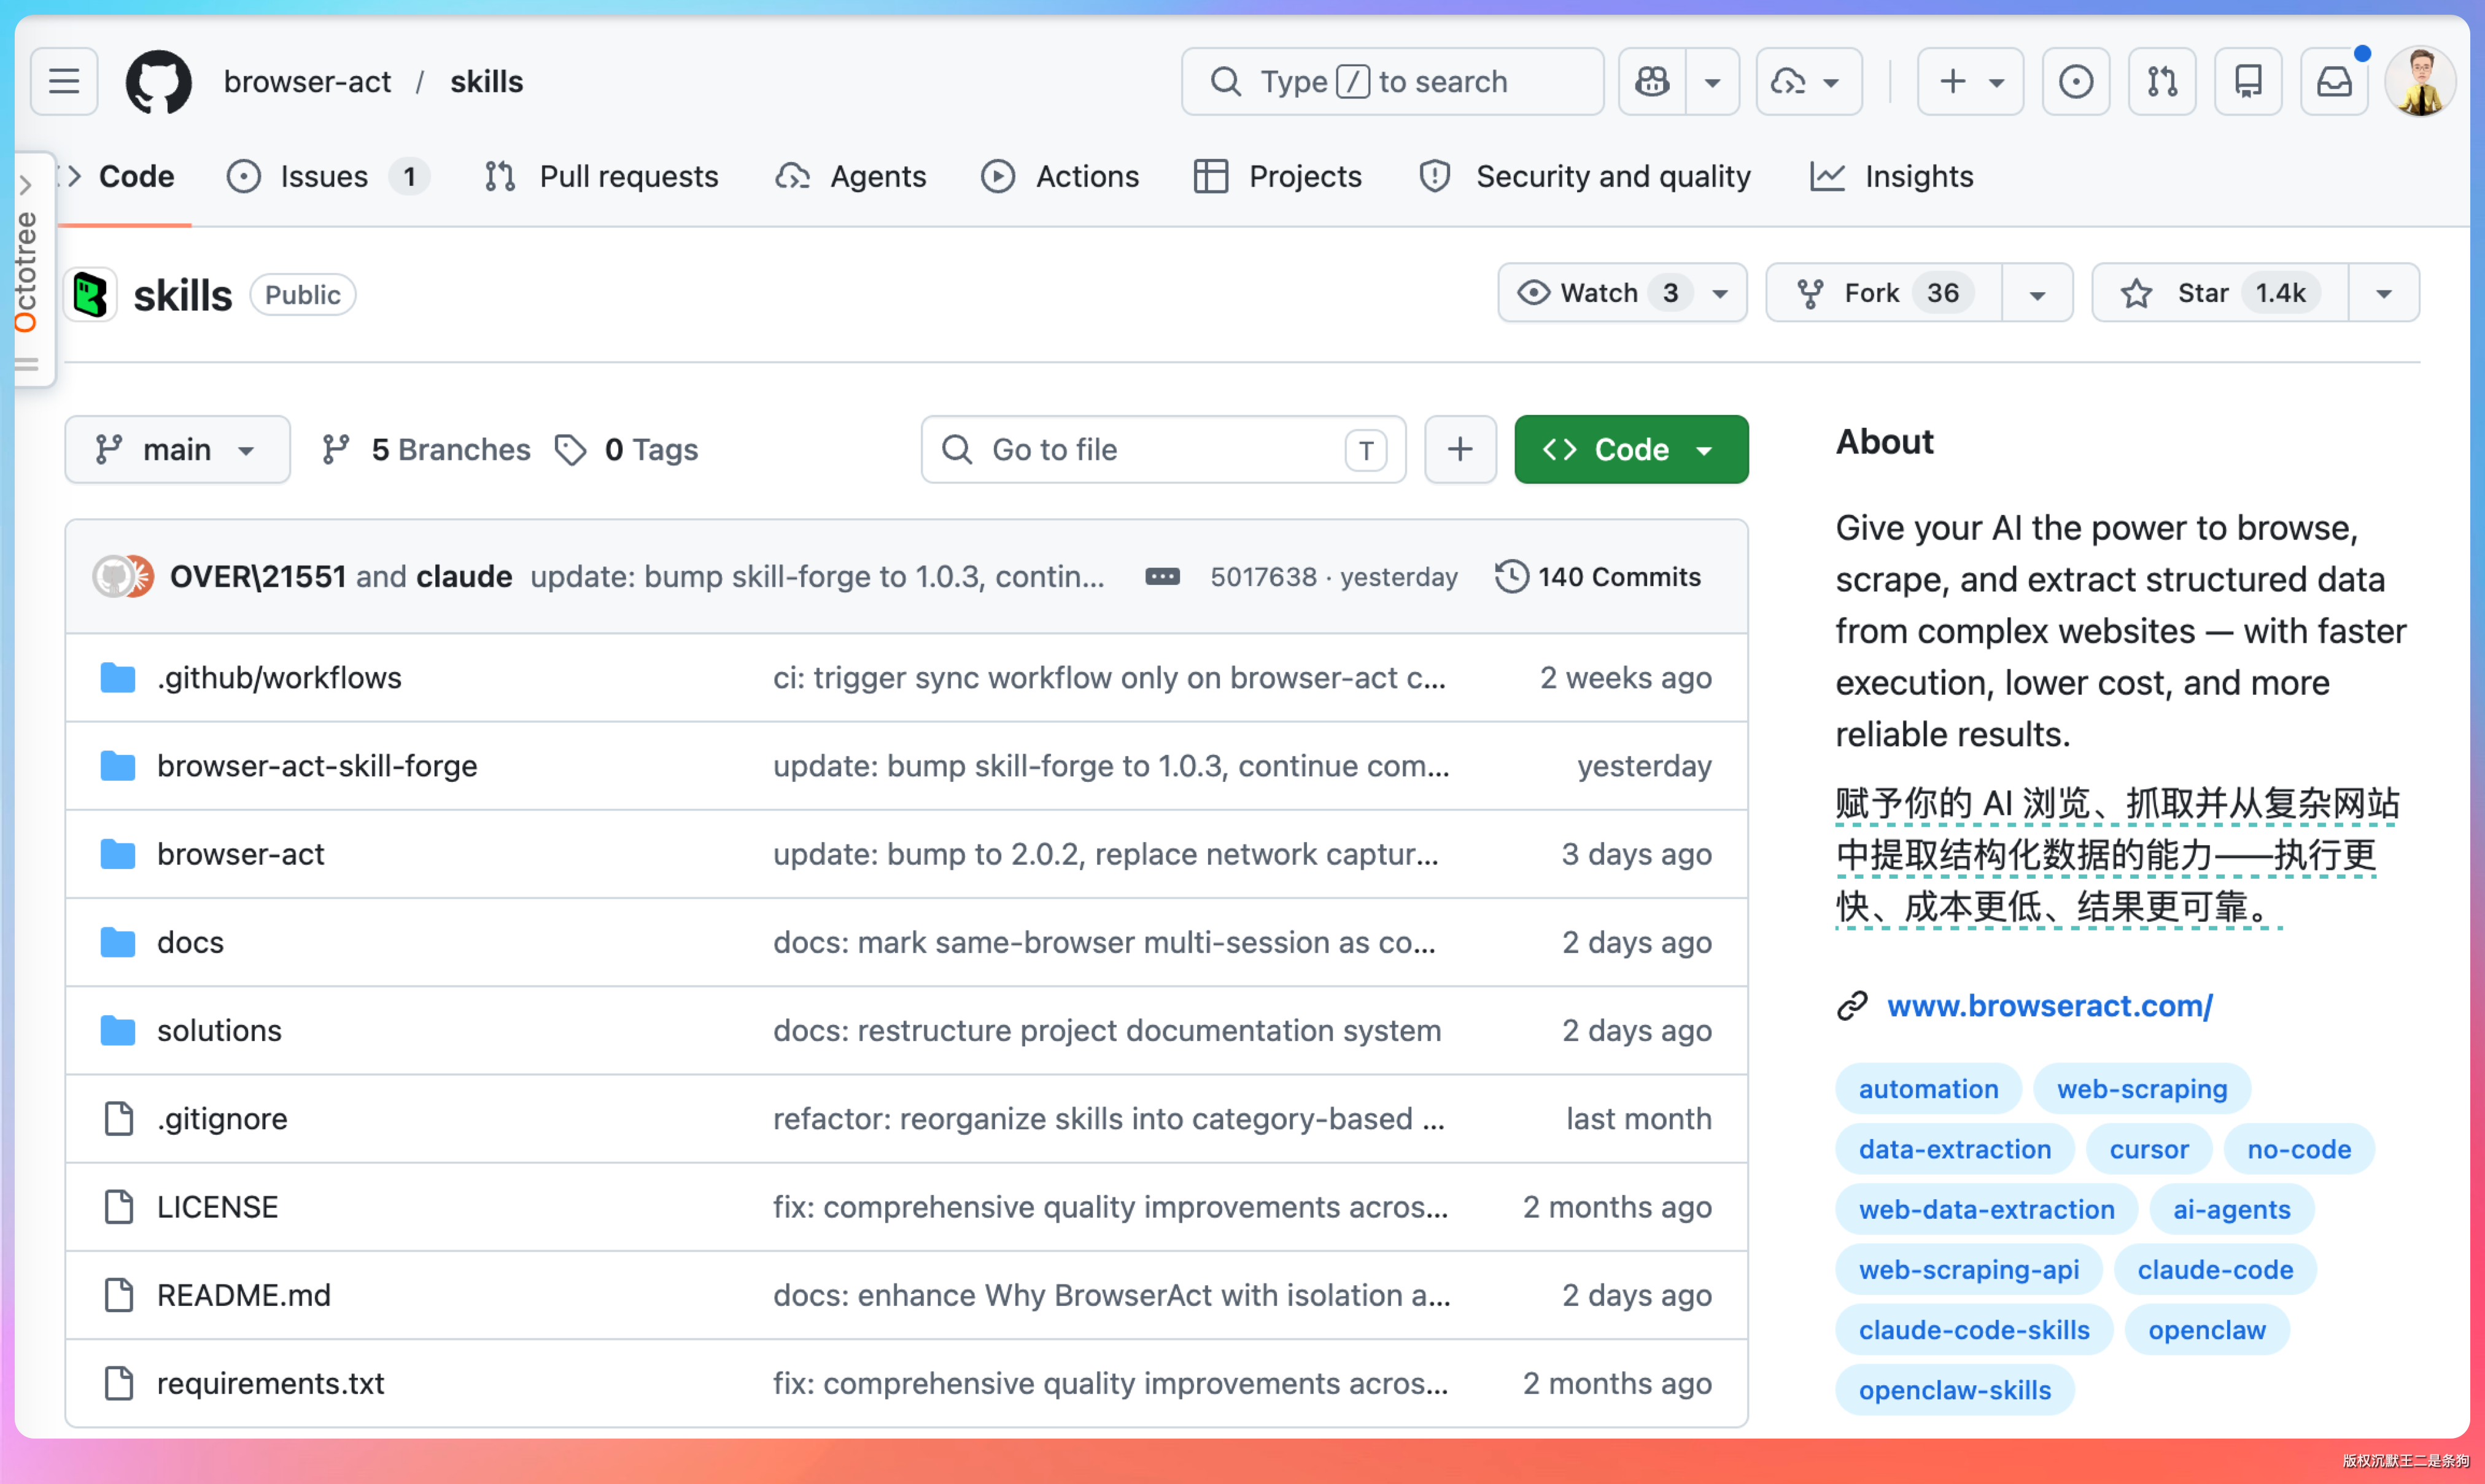This screenshot has height=1484, width=2485.
Task: Fork the skills repository
Action: point(1884,293)
